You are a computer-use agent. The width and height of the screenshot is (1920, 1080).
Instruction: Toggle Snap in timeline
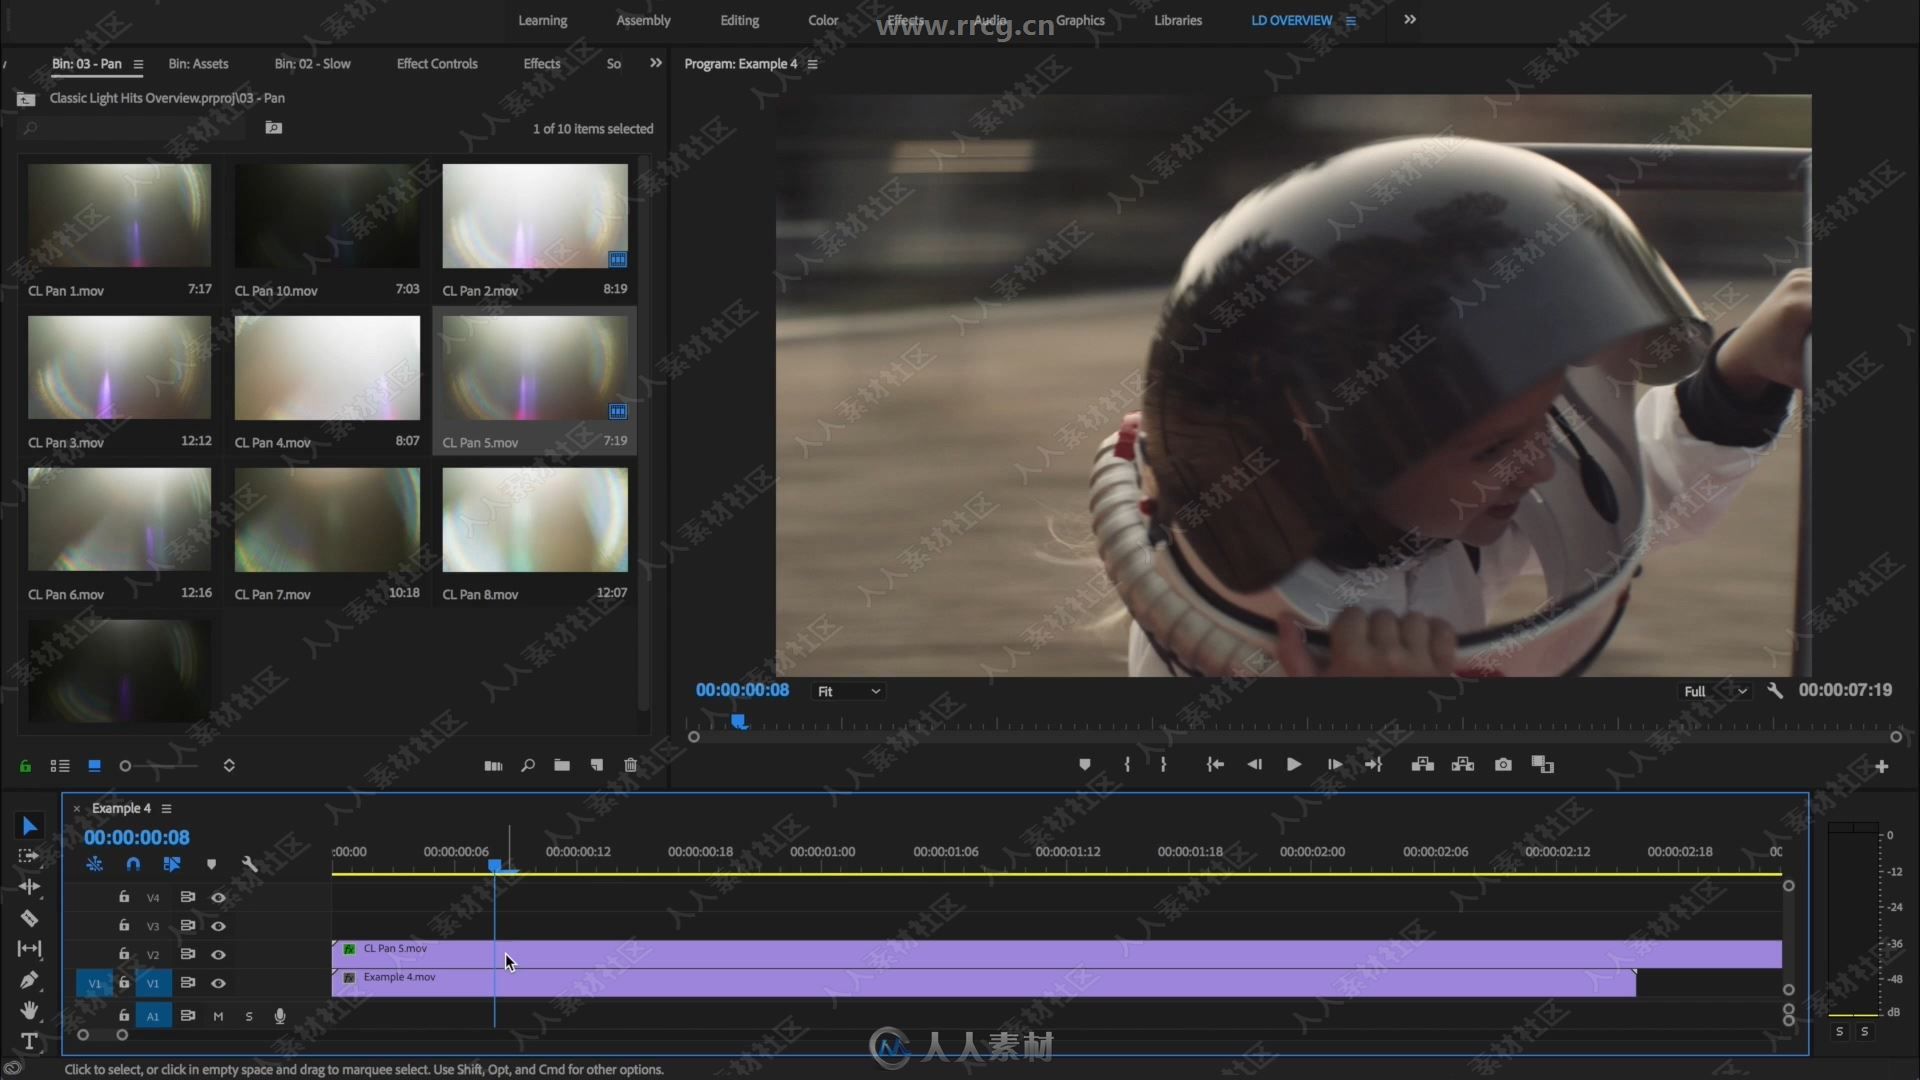[x=133, y=864]
